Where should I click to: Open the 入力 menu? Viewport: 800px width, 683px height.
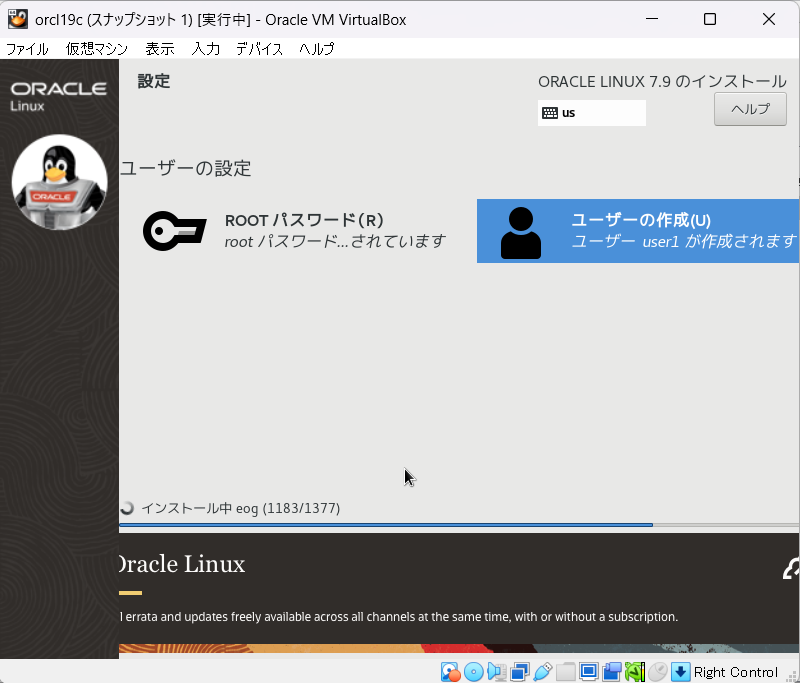(206, 49)
